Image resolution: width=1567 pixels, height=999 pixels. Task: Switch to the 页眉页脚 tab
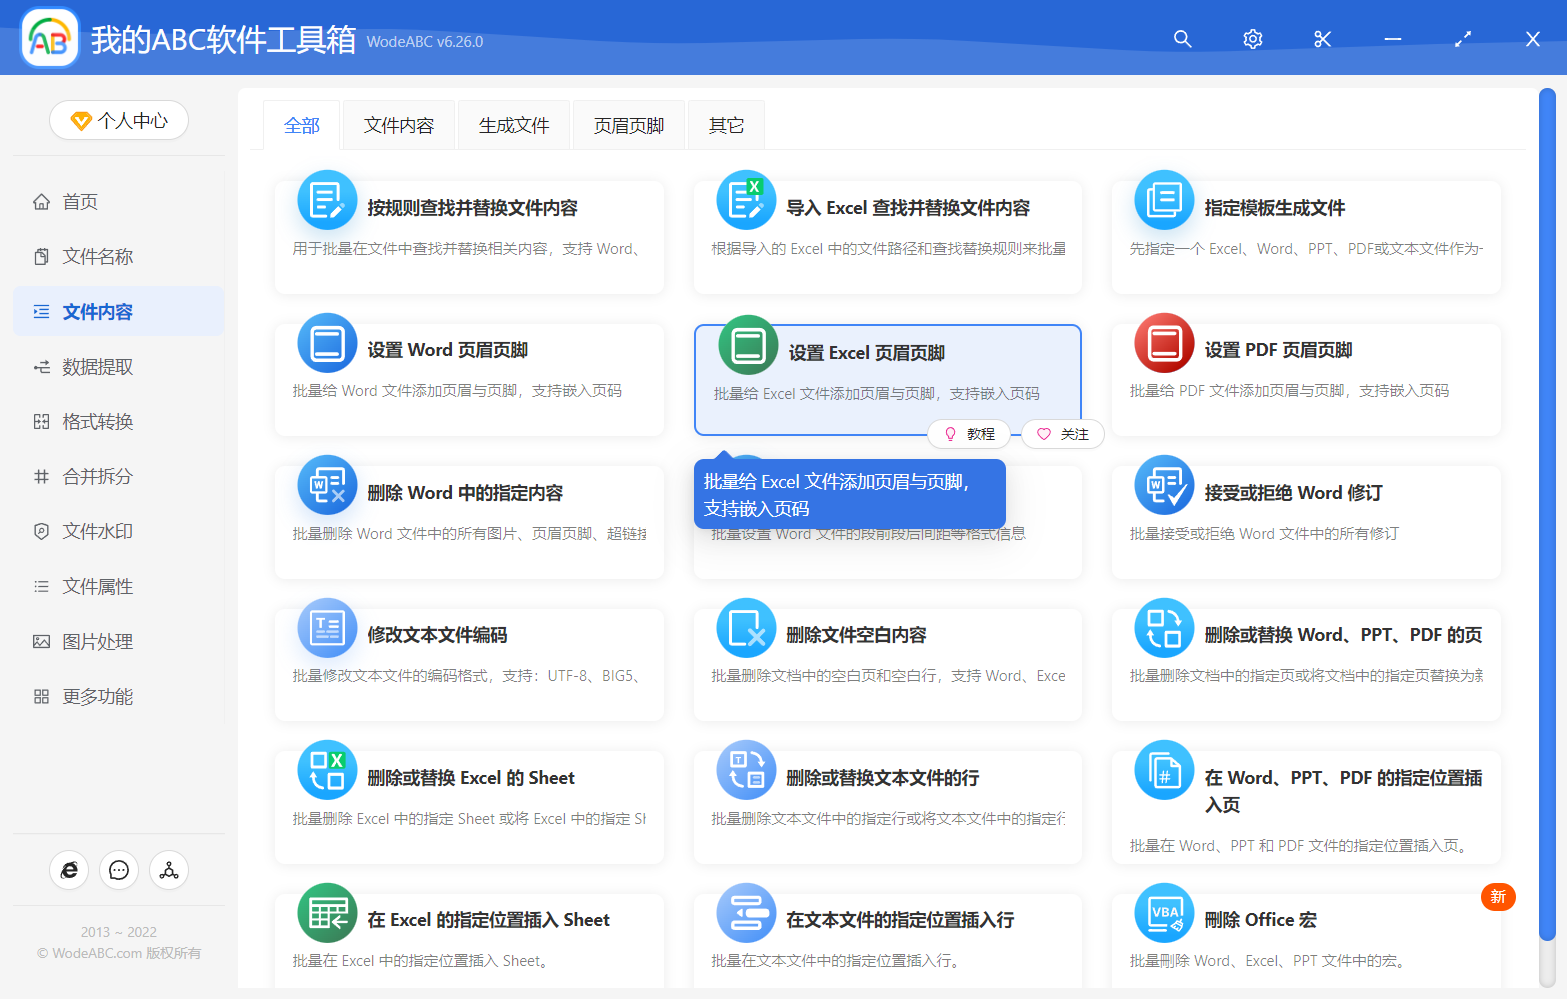coord(628,124)
